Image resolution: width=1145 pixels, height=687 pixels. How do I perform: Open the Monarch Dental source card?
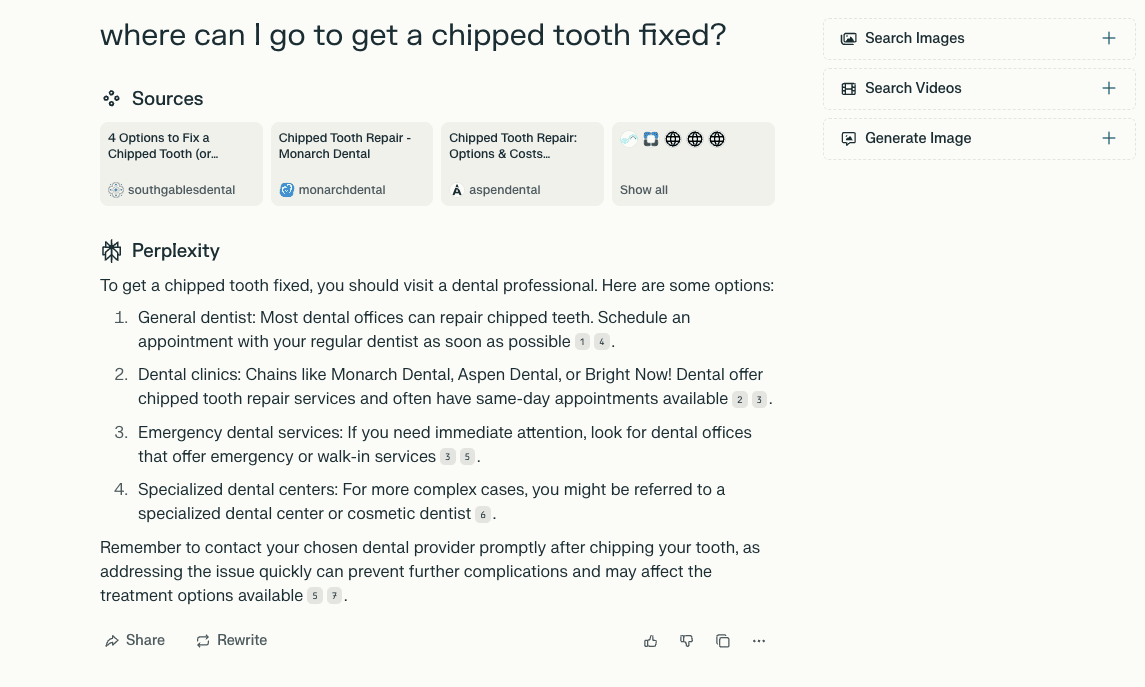pos(352,164)
